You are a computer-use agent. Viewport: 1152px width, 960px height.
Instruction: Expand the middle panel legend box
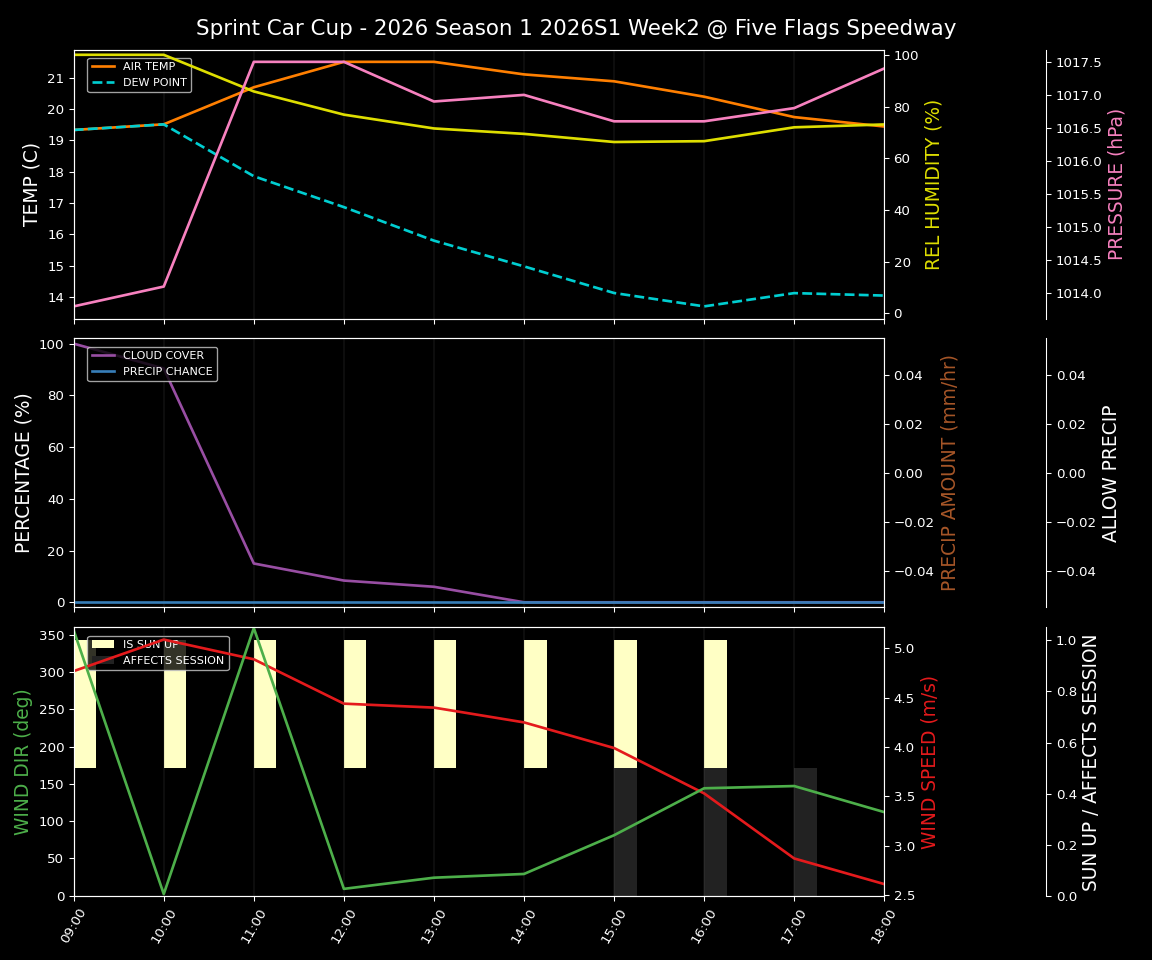(x=150, y=363)
